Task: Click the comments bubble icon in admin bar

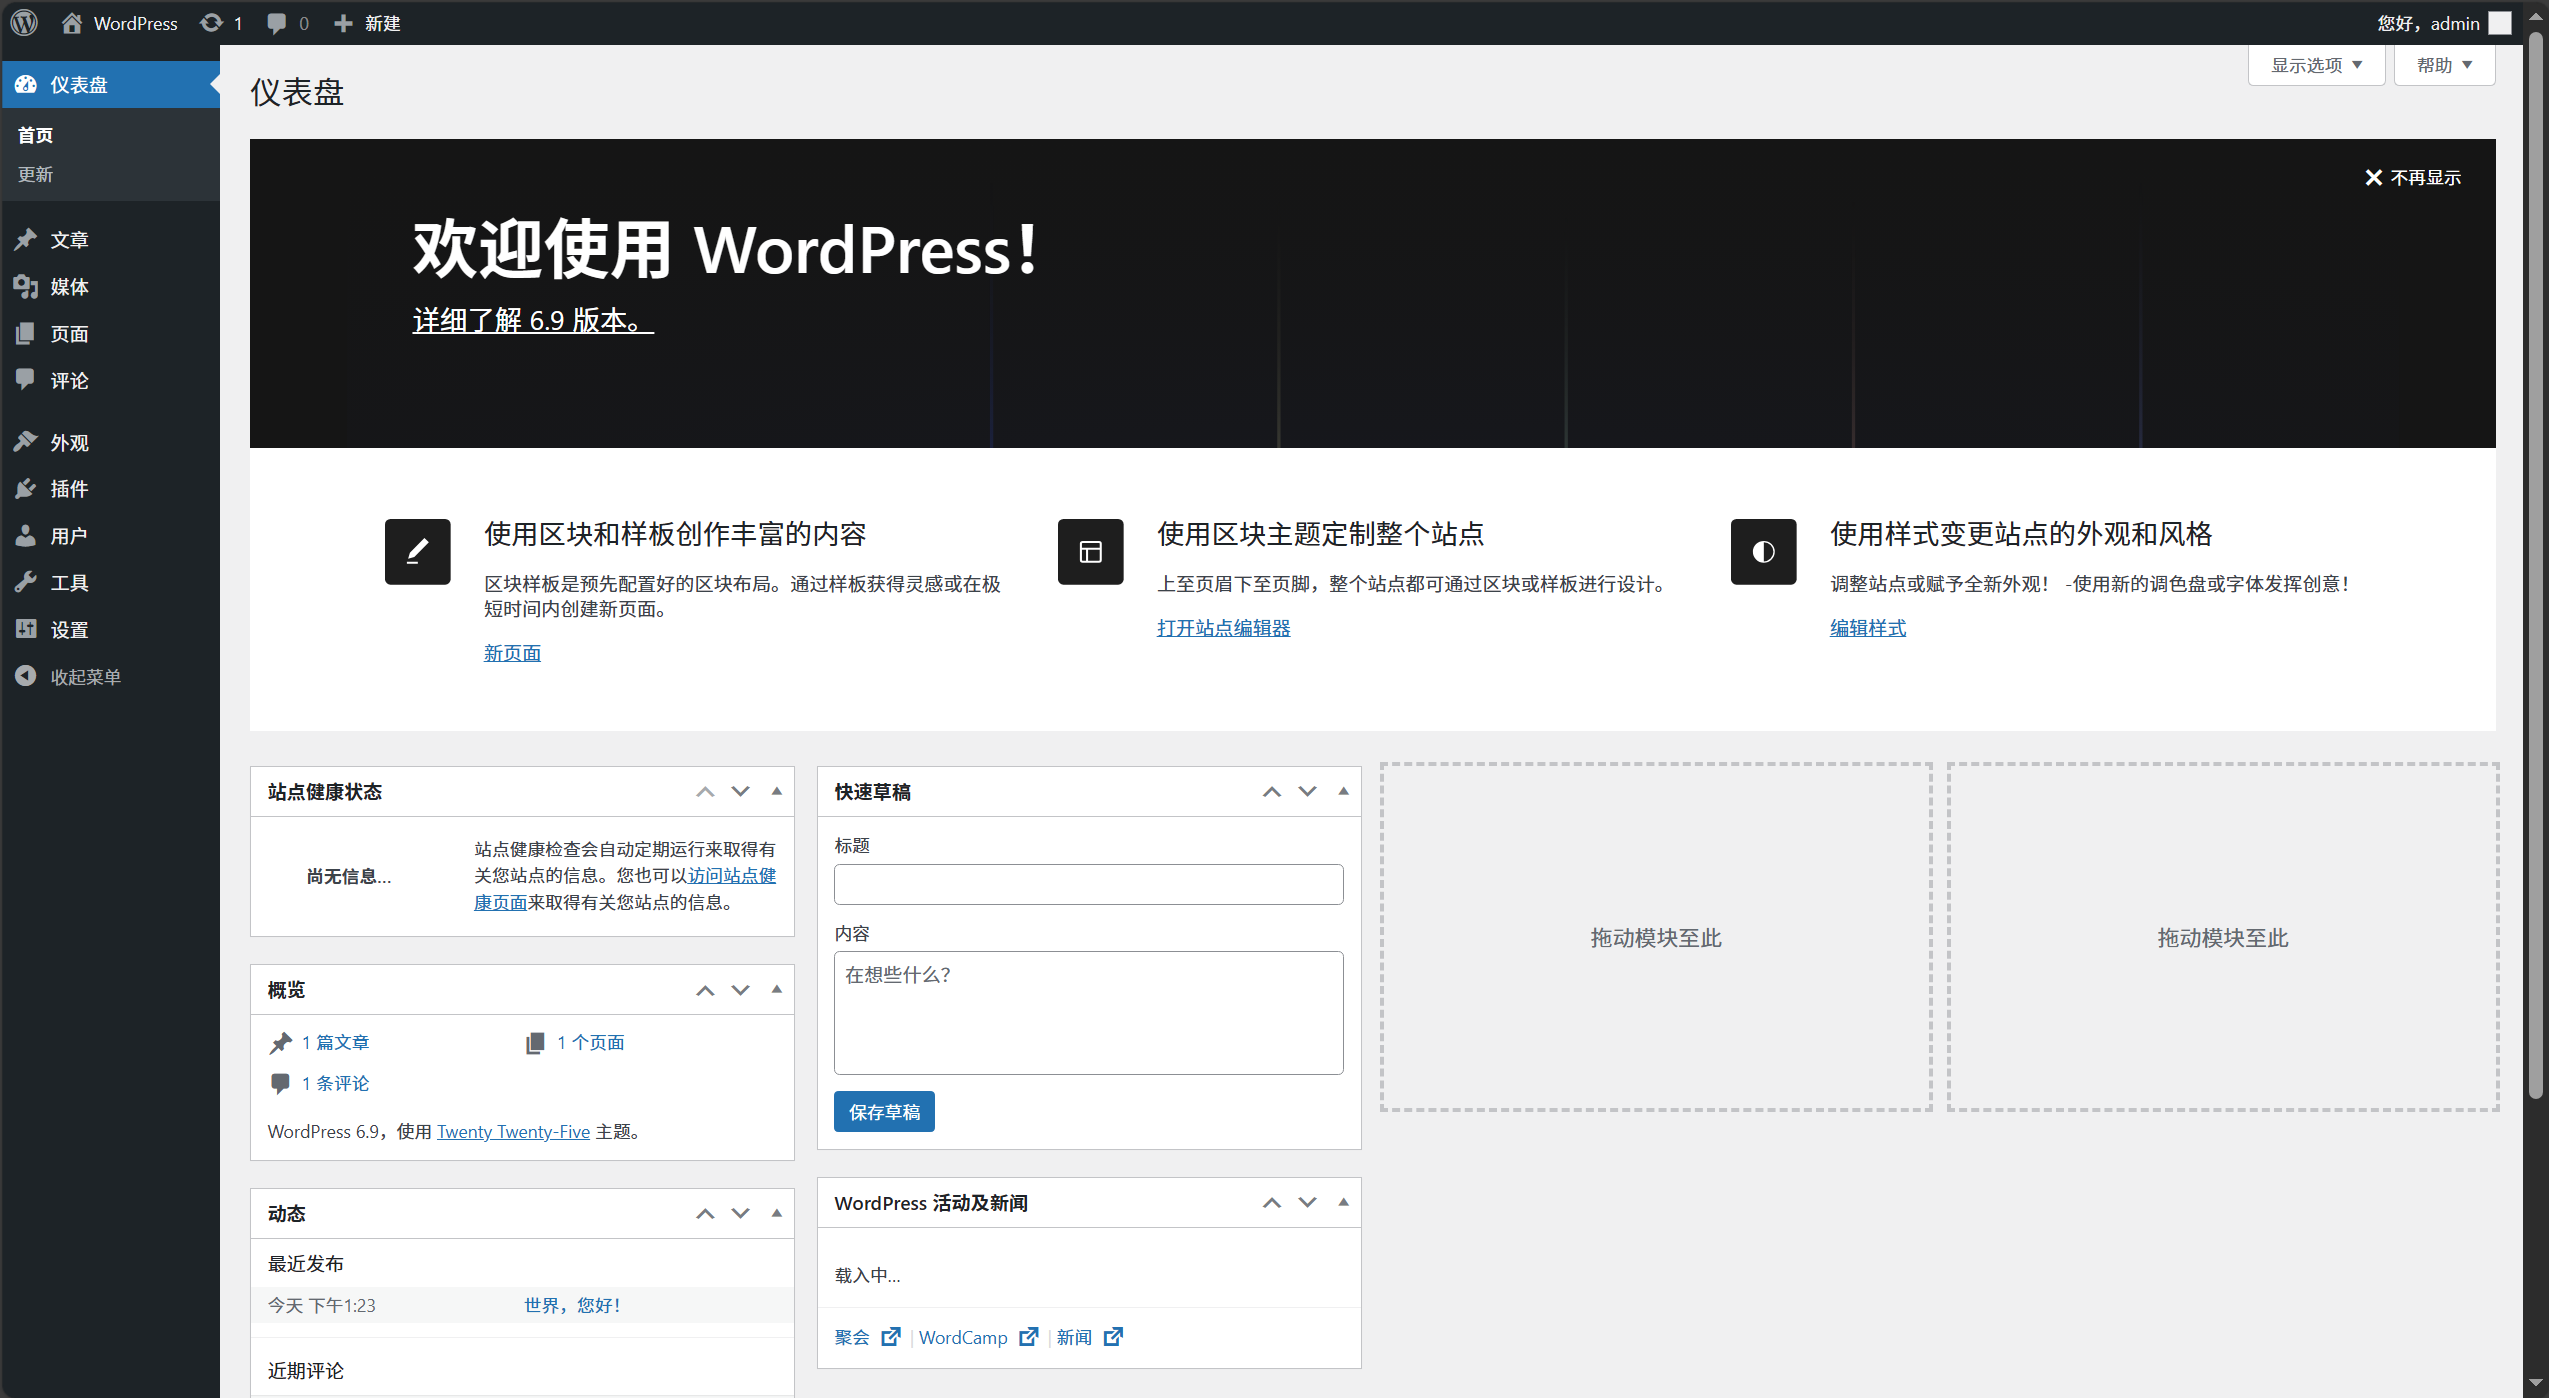Action: [277, 22]
